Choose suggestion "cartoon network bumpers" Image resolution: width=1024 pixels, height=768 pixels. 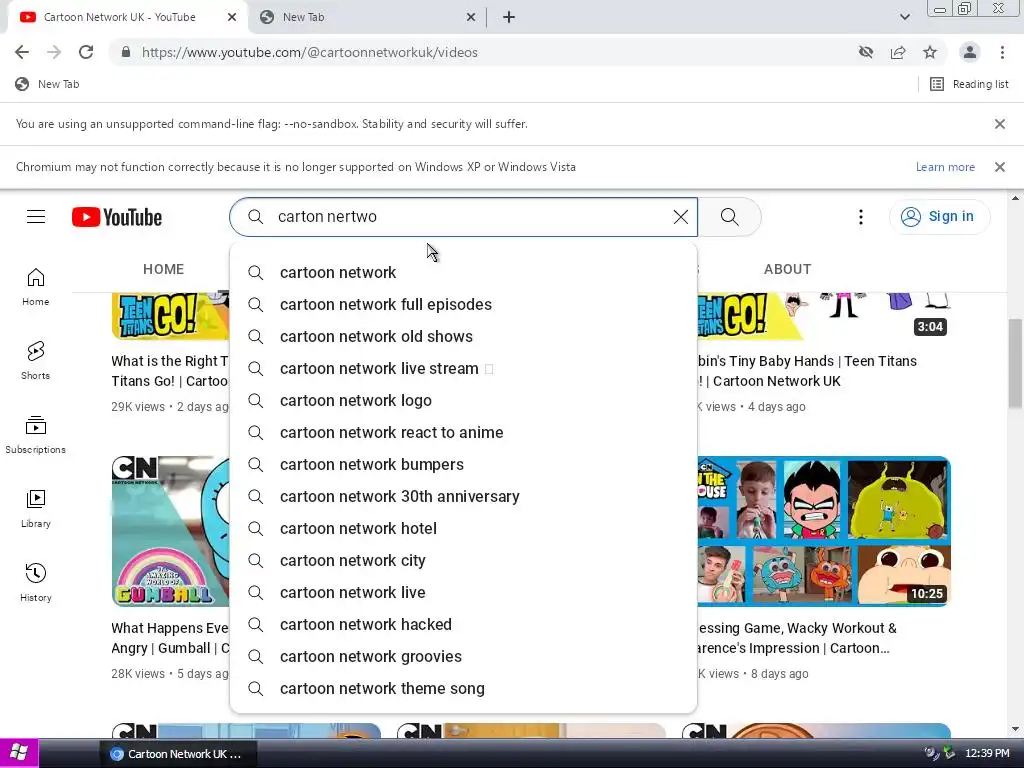pos(463,464)
